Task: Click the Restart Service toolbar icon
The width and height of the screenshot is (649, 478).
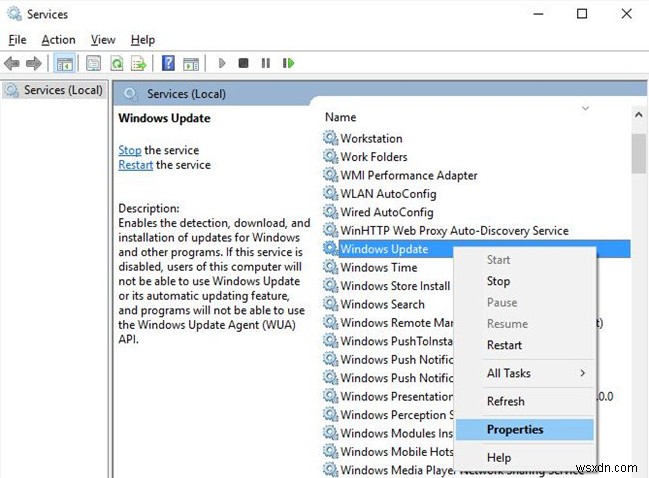Action: 288,63
